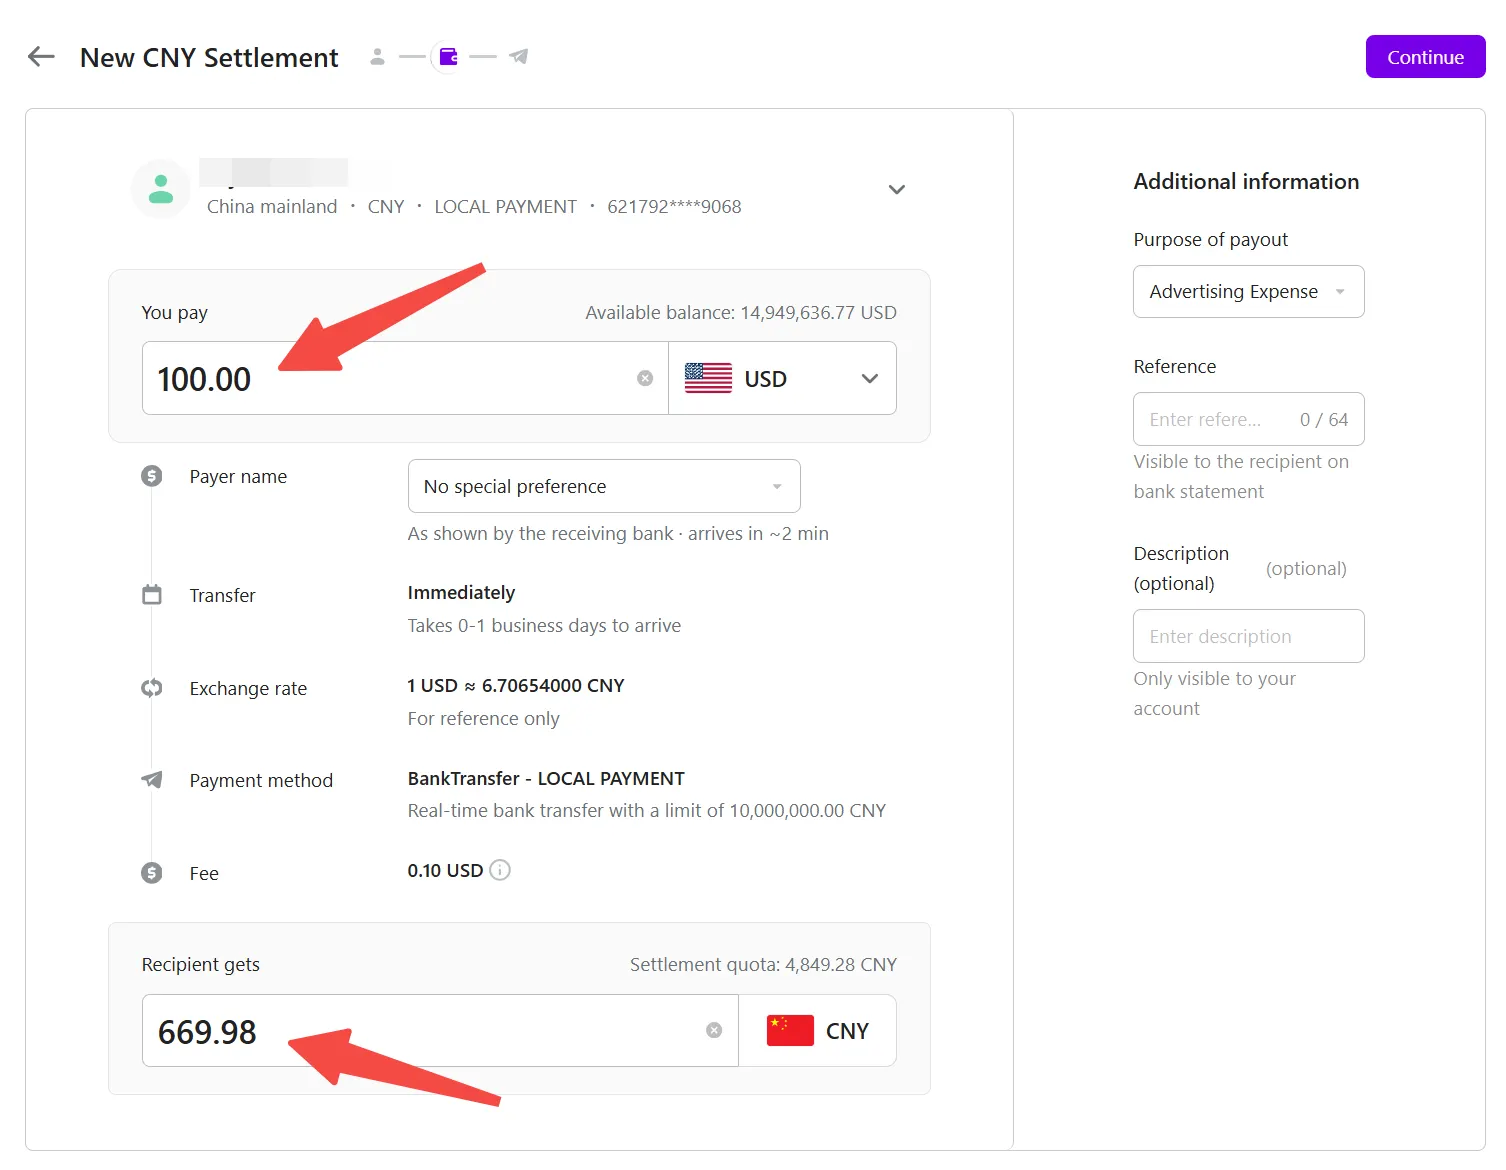Click the Continue button
Viewport: 1506px width, 1170px height.
pyautogui.click(x=1425, y=57)
